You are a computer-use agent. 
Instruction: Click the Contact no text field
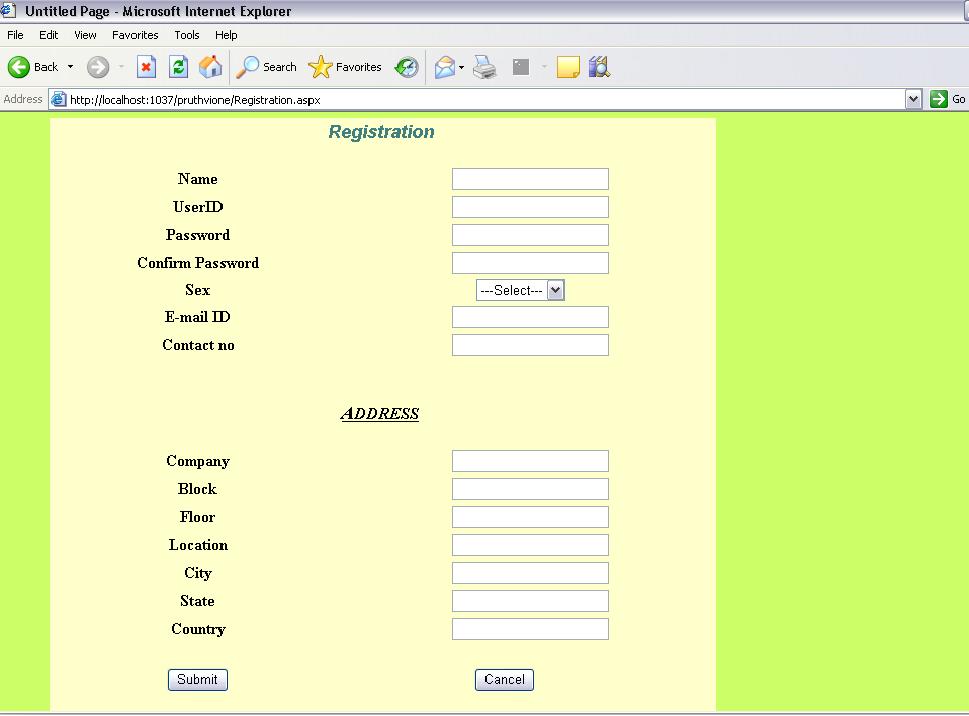(x=530, y=345)
